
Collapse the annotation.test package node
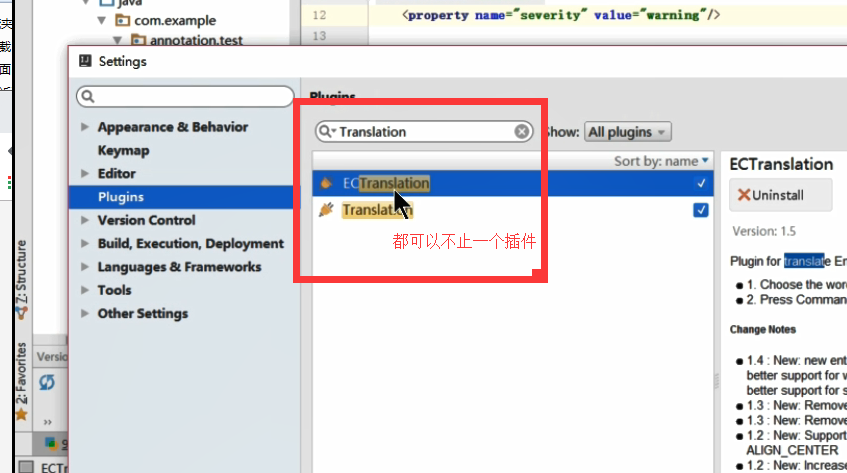pos(117,40)
